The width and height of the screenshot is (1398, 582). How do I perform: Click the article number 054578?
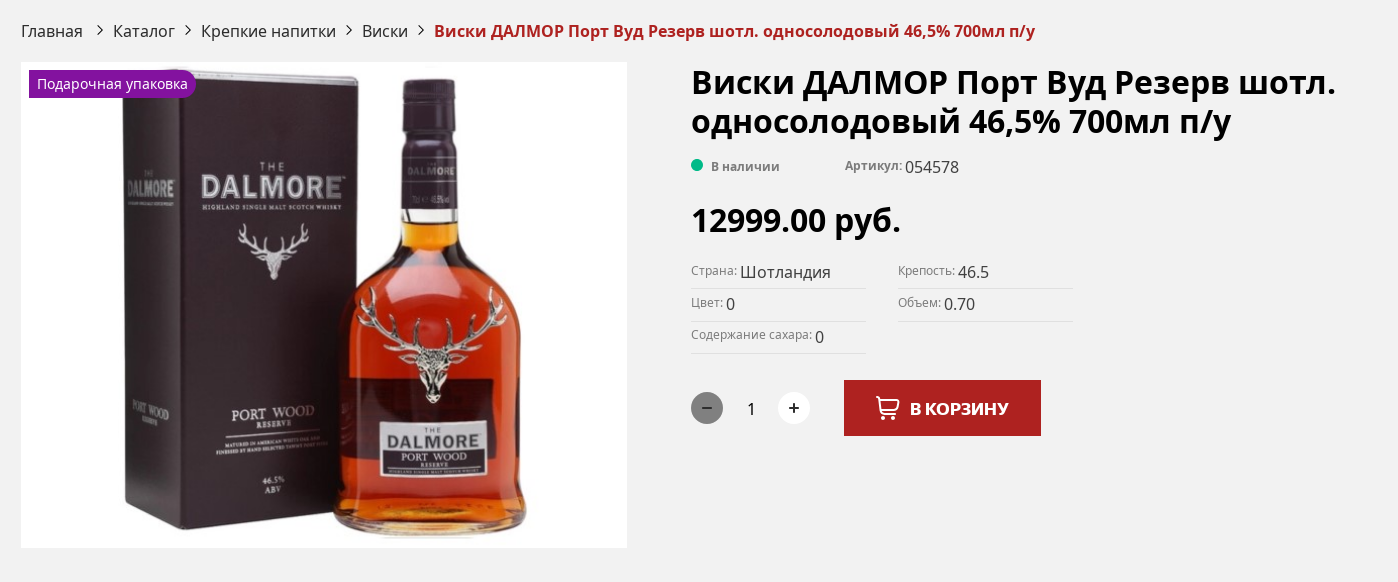[x=932, y=167]
